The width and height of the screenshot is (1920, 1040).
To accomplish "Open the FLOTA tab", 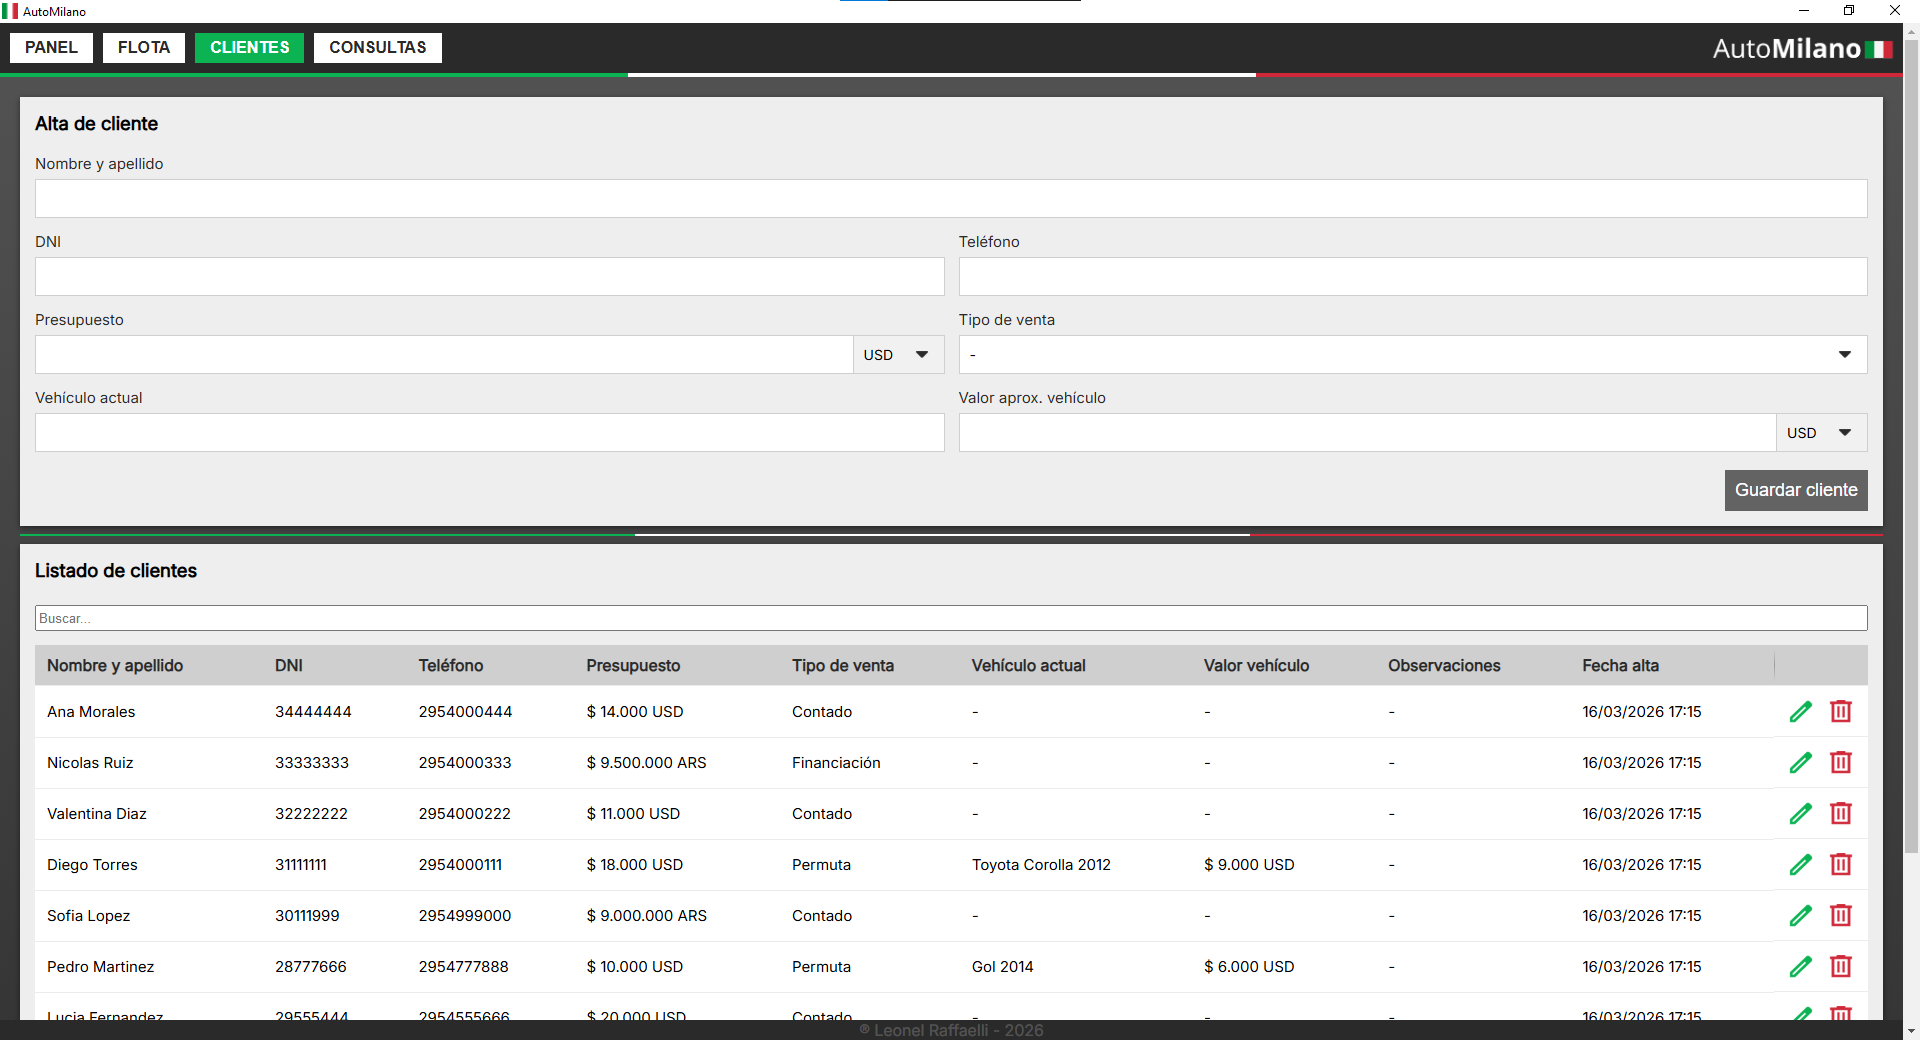I will (144, 48).
